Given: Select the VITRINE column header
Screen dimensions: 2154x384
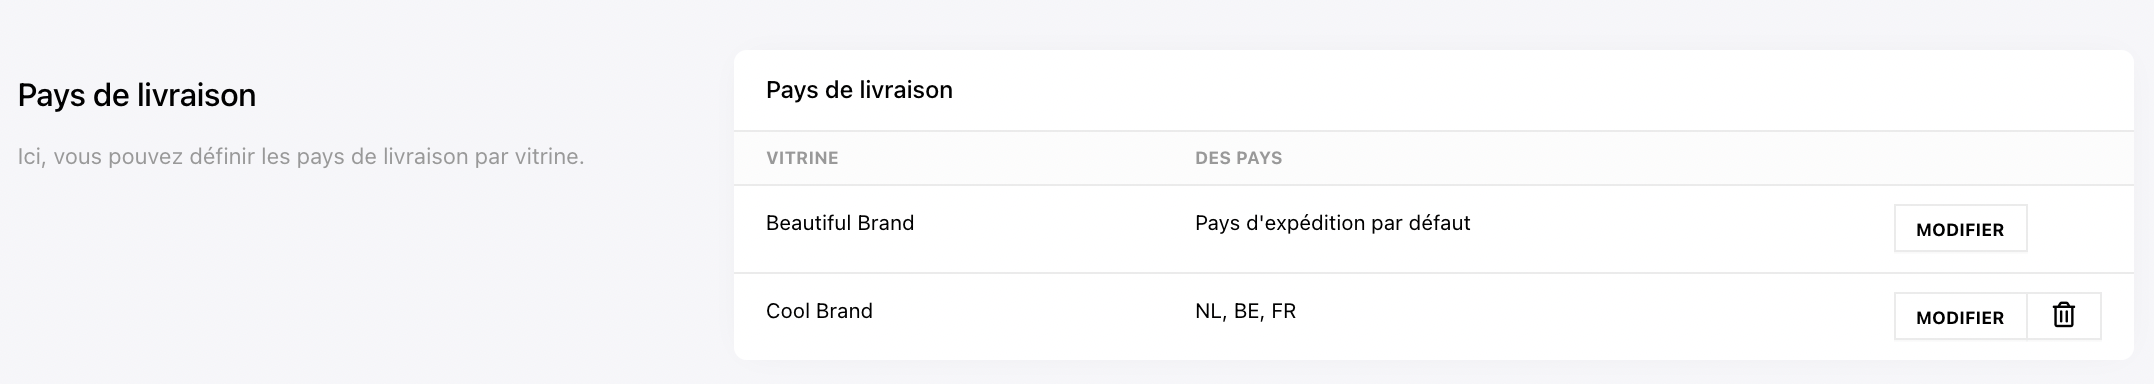Looking at the screenshot, I should coord(802,158).
